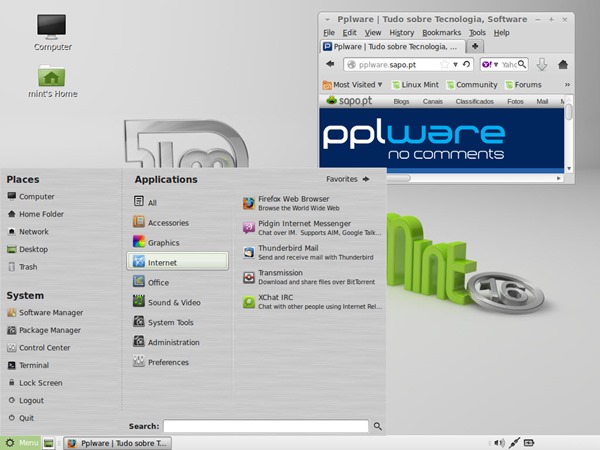Open Terminal from System list
The image size is (600, 450).
pyautogui.click(x=28, y=365)
